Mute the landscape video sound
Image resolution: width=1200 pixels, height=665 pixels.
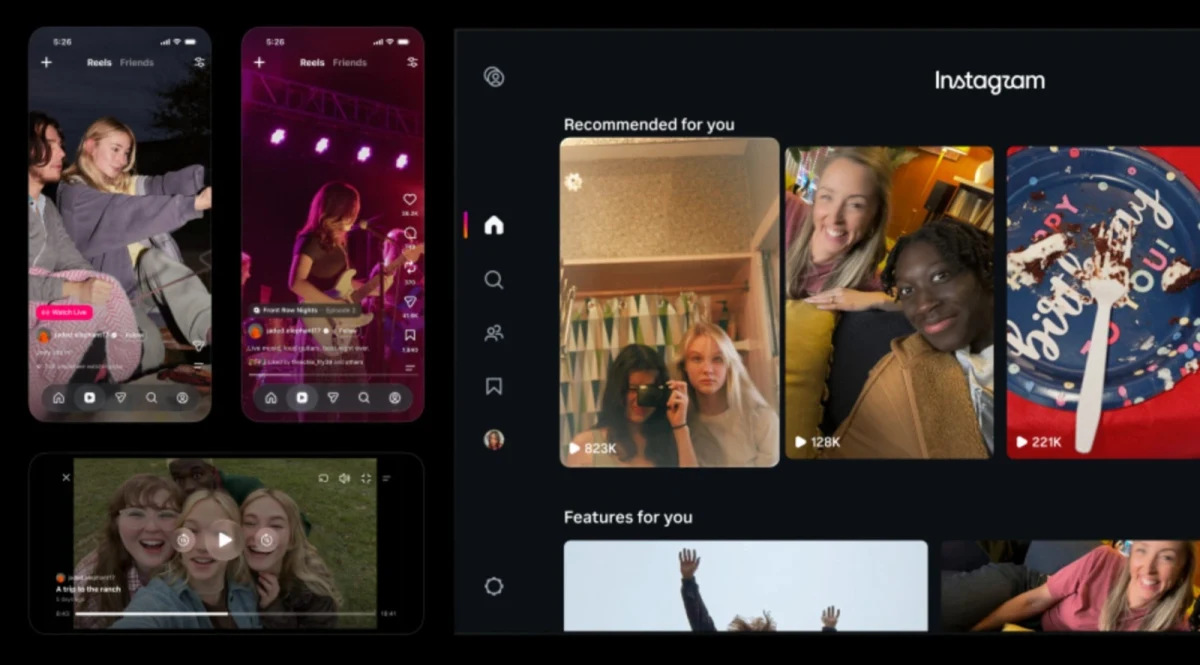(344, 478)
